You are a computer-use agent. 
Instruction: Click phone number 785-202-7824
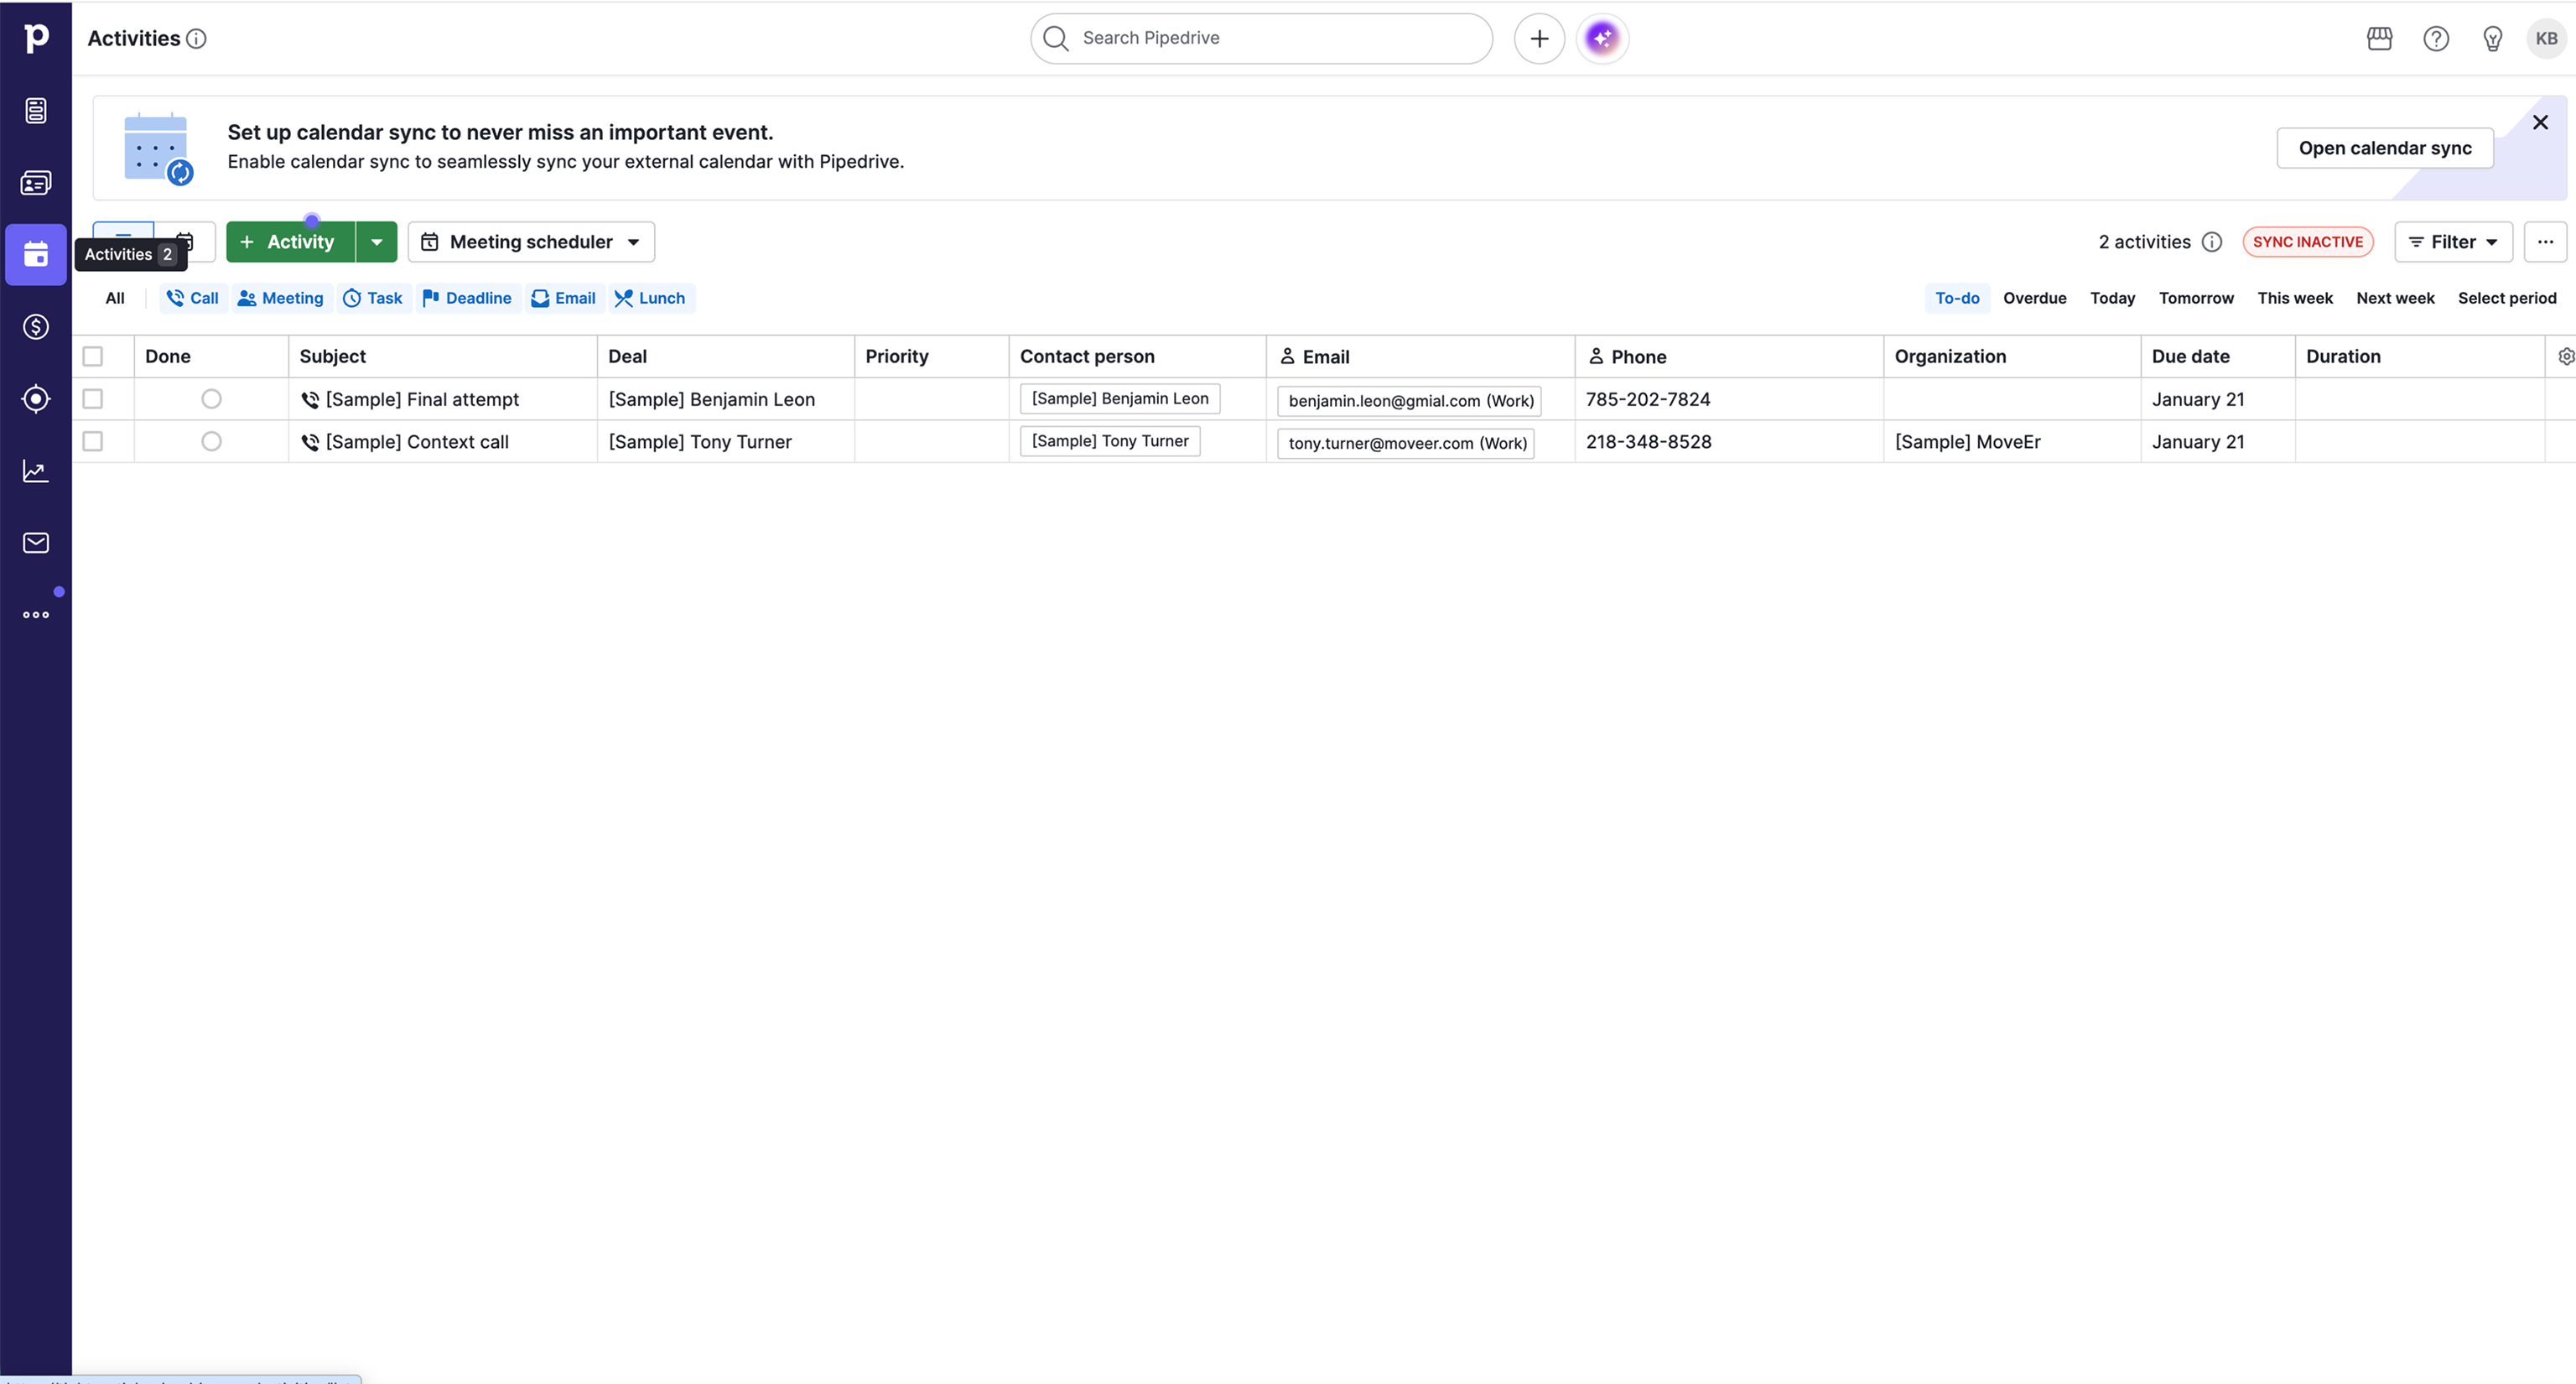click(x=1647, y=399)
